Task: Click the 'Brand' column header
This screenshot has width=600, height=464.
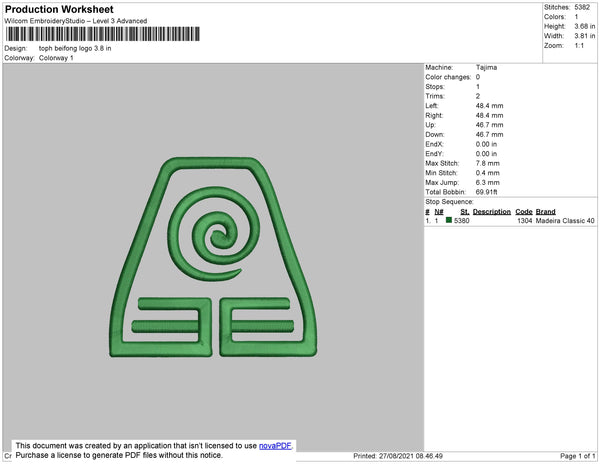Action: 546,212
